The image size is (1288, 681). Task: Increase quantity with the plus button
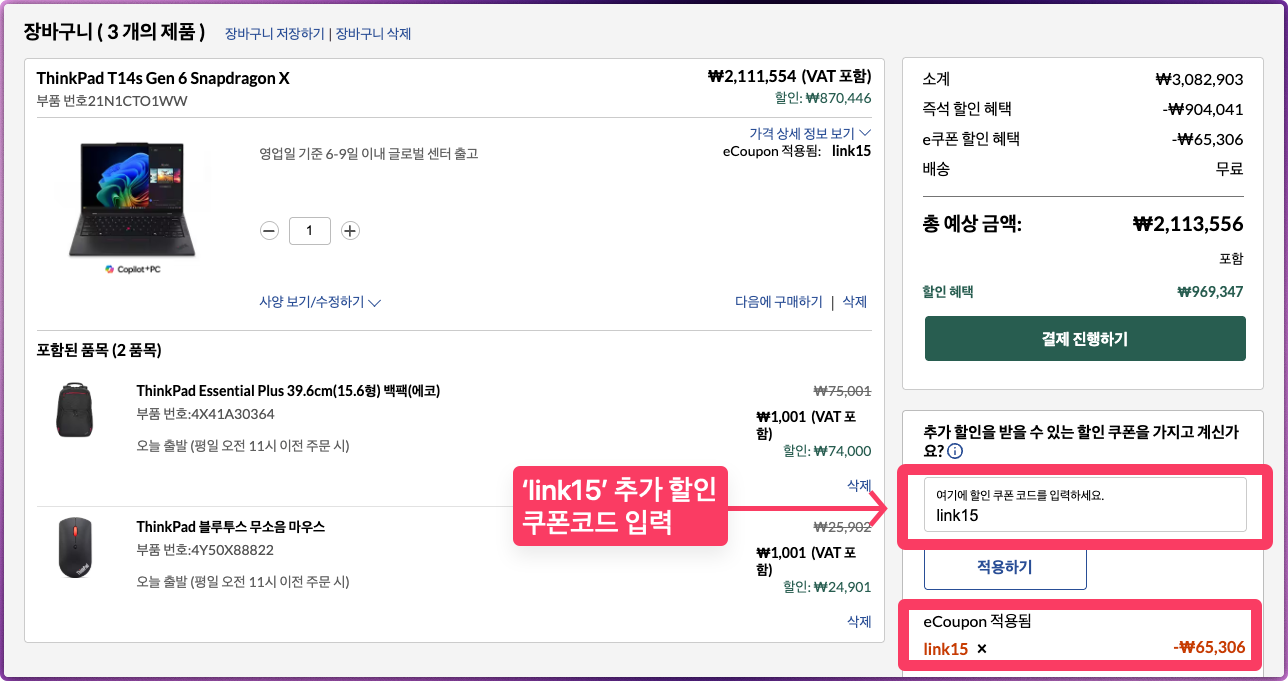coord(350,231)
